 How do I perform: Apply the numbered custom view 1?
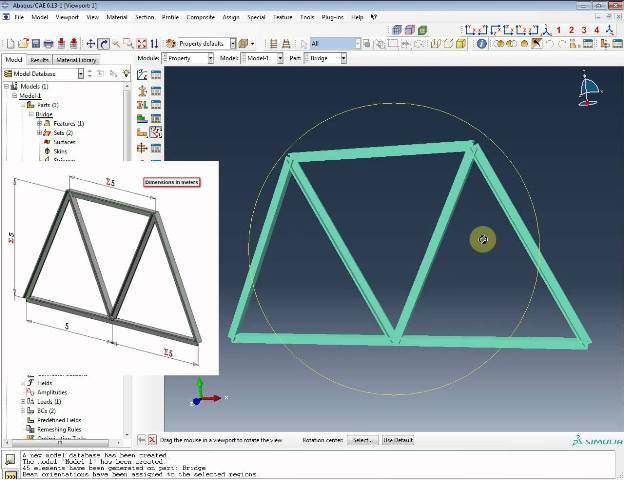[558, 30]
